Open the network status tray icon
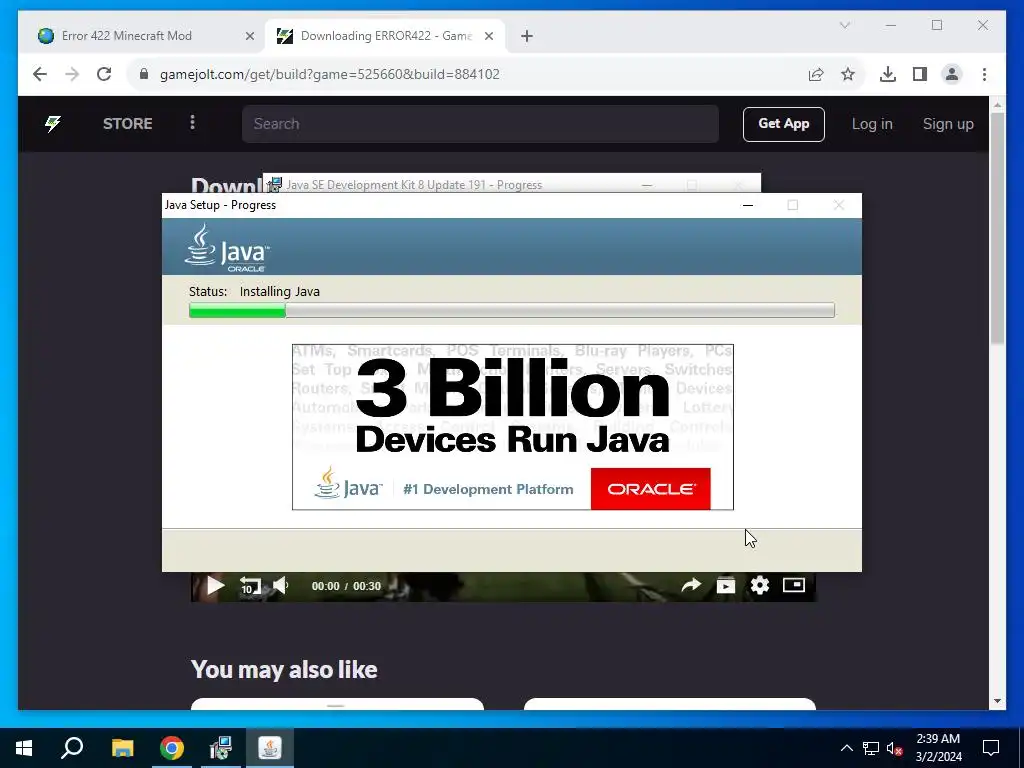Viewport: 1024px width, 768px height. coord(871,748)
